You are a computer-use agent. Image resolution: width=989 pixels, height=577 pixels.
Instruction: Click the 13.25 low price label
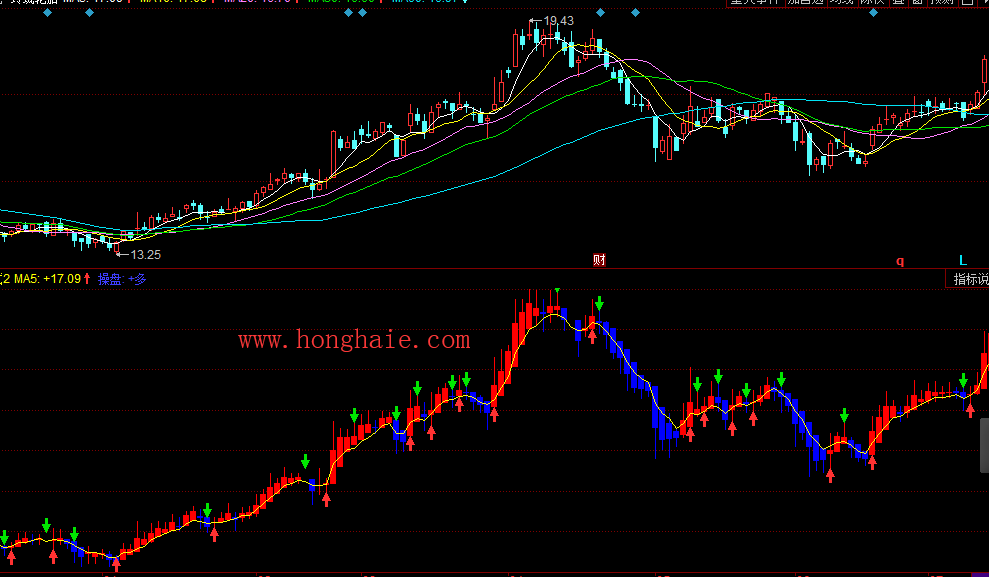pos(145,255)
